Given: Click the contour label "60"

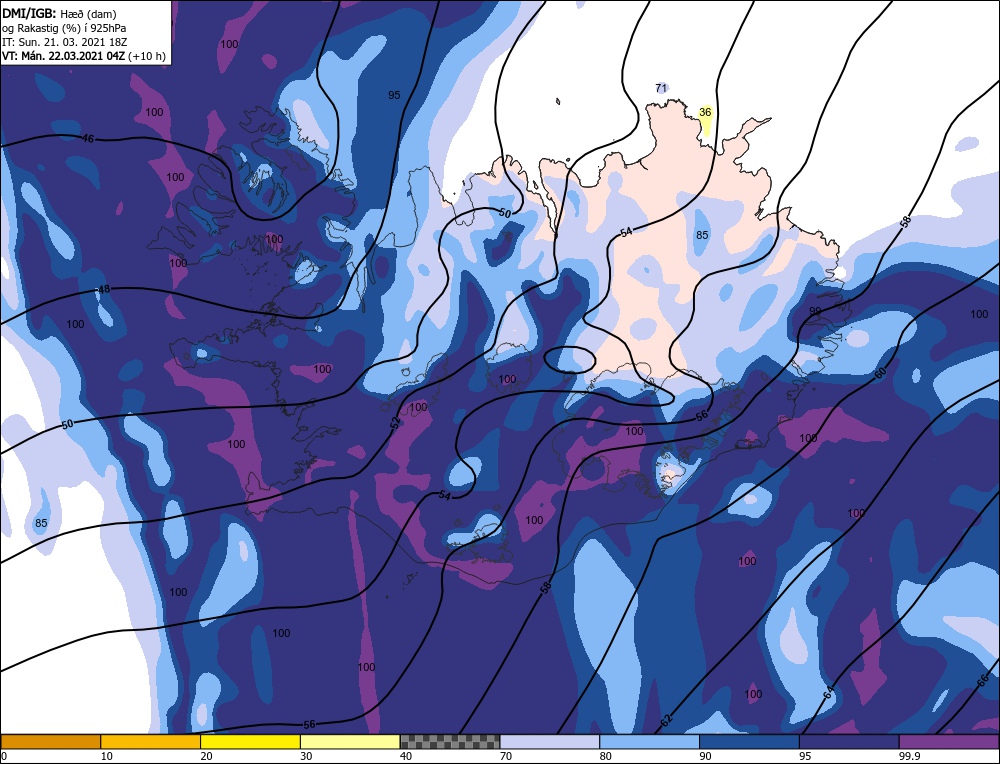Looking at the screenshot, I should click(880, 374).
